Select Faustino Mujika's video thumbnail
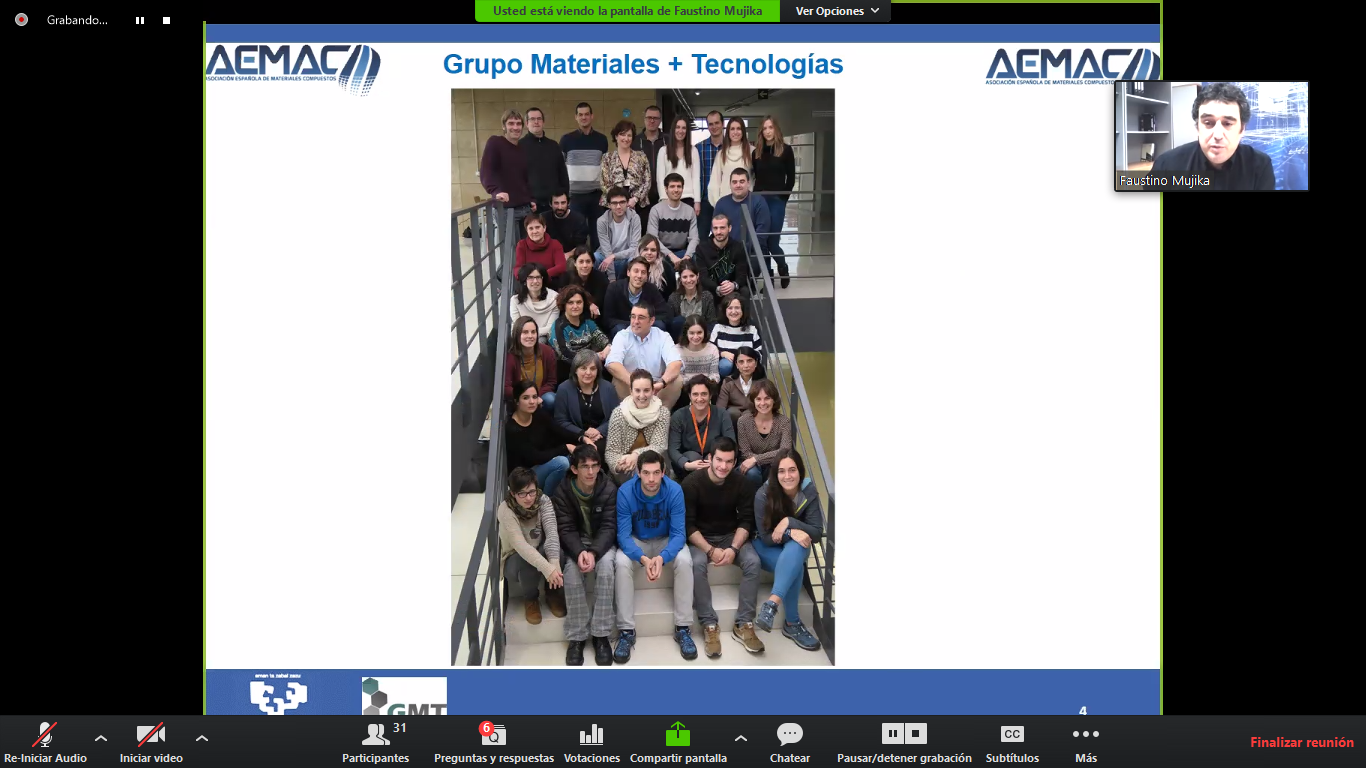The width and height of the screenshot is (1366, 768). coord(1212,136)
